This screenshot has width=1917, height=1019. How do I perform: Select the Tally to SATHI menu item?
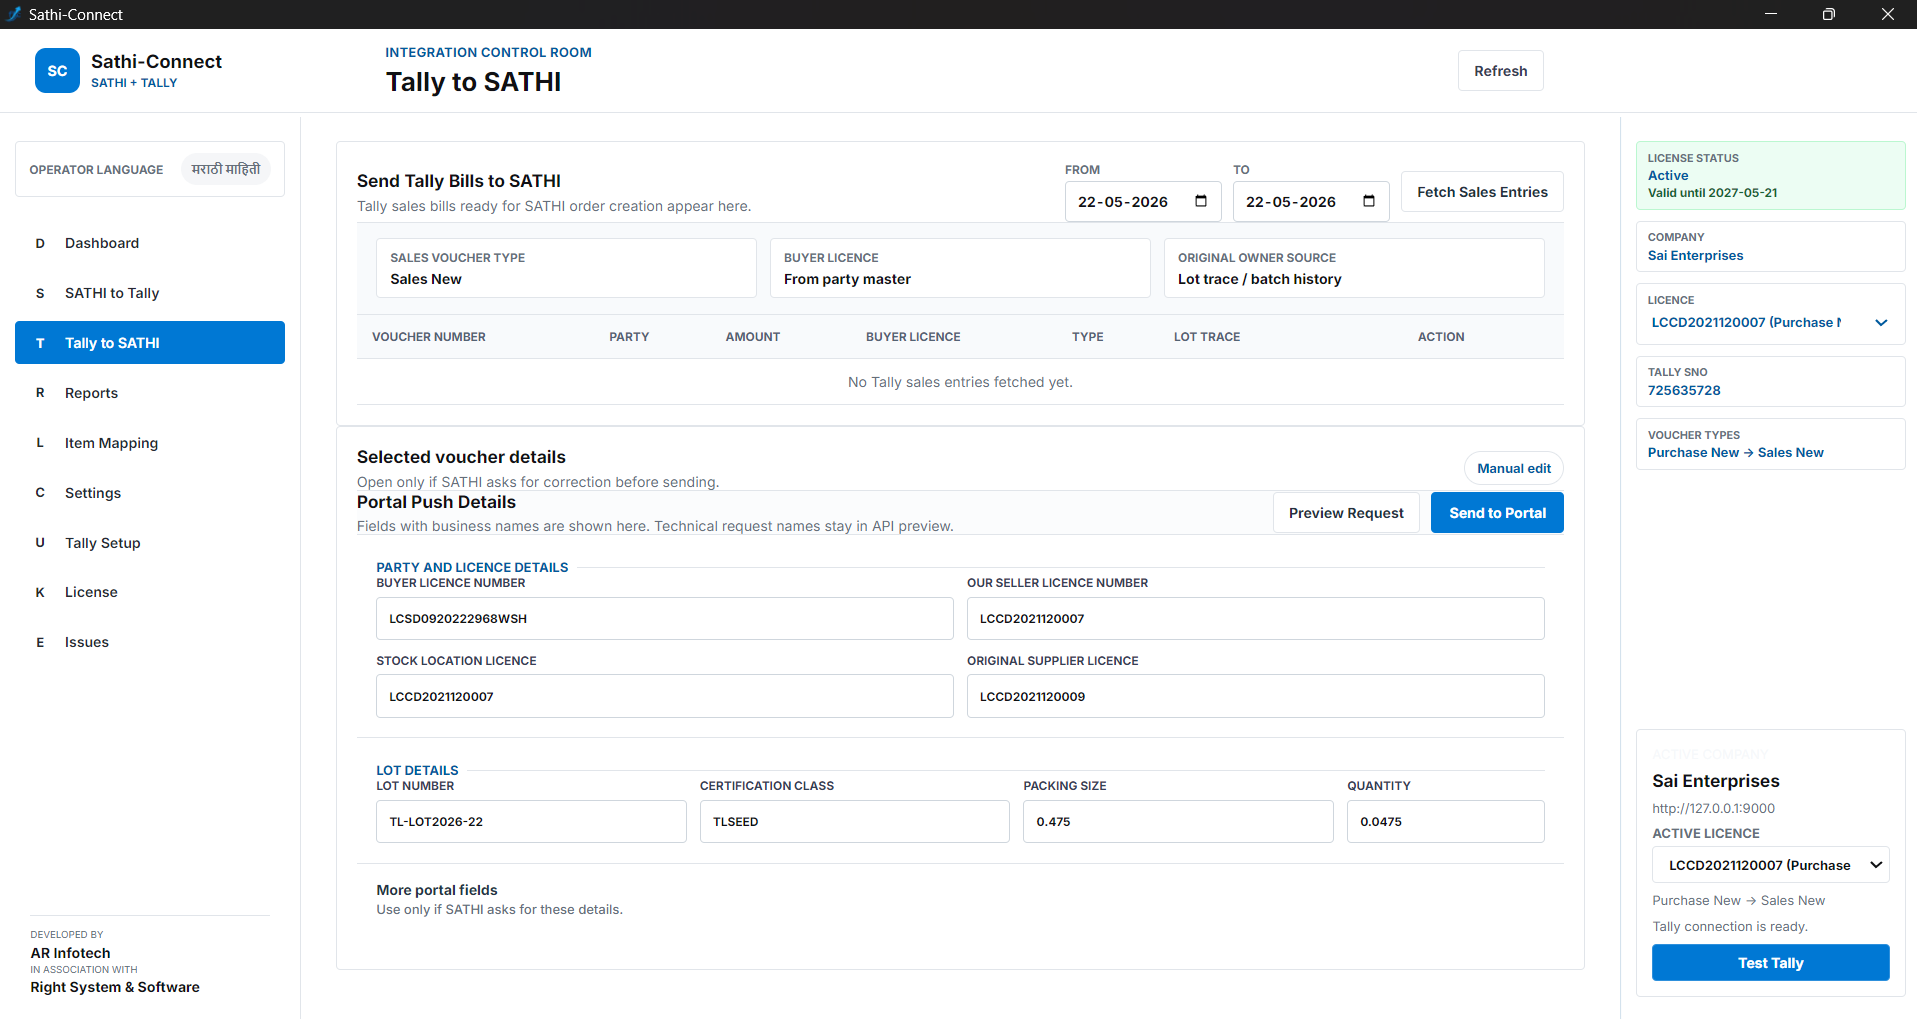click(x=150, y=343)
